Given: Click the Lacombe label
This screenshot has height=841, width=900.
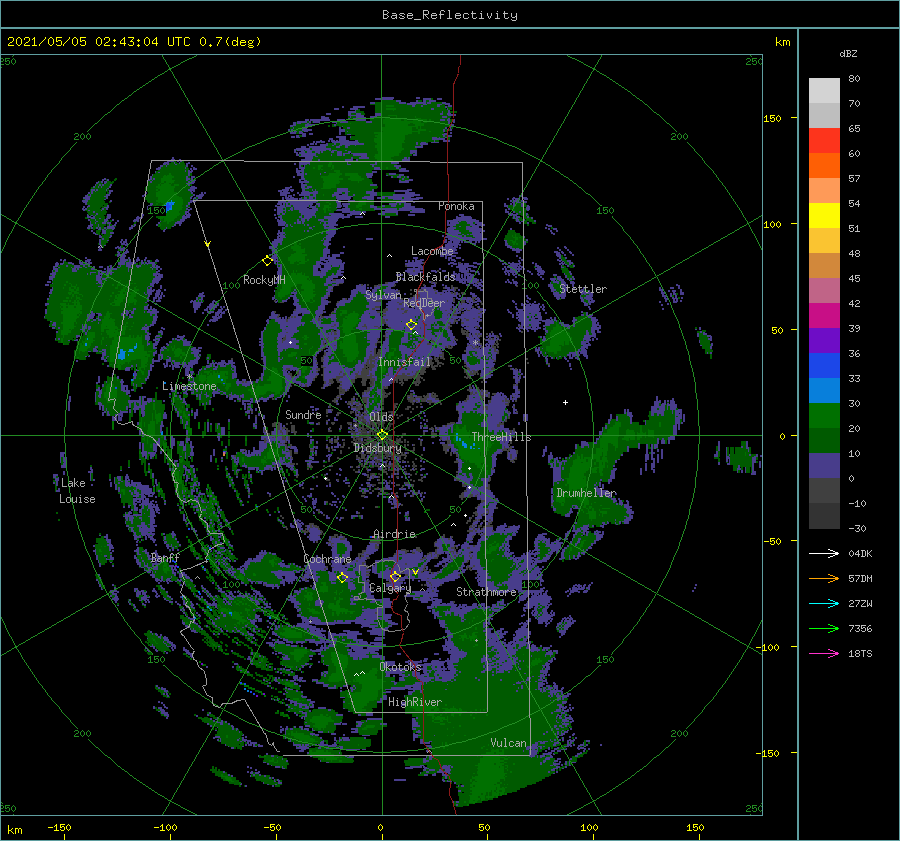Looking at the screenshot, I should point(432,251).
